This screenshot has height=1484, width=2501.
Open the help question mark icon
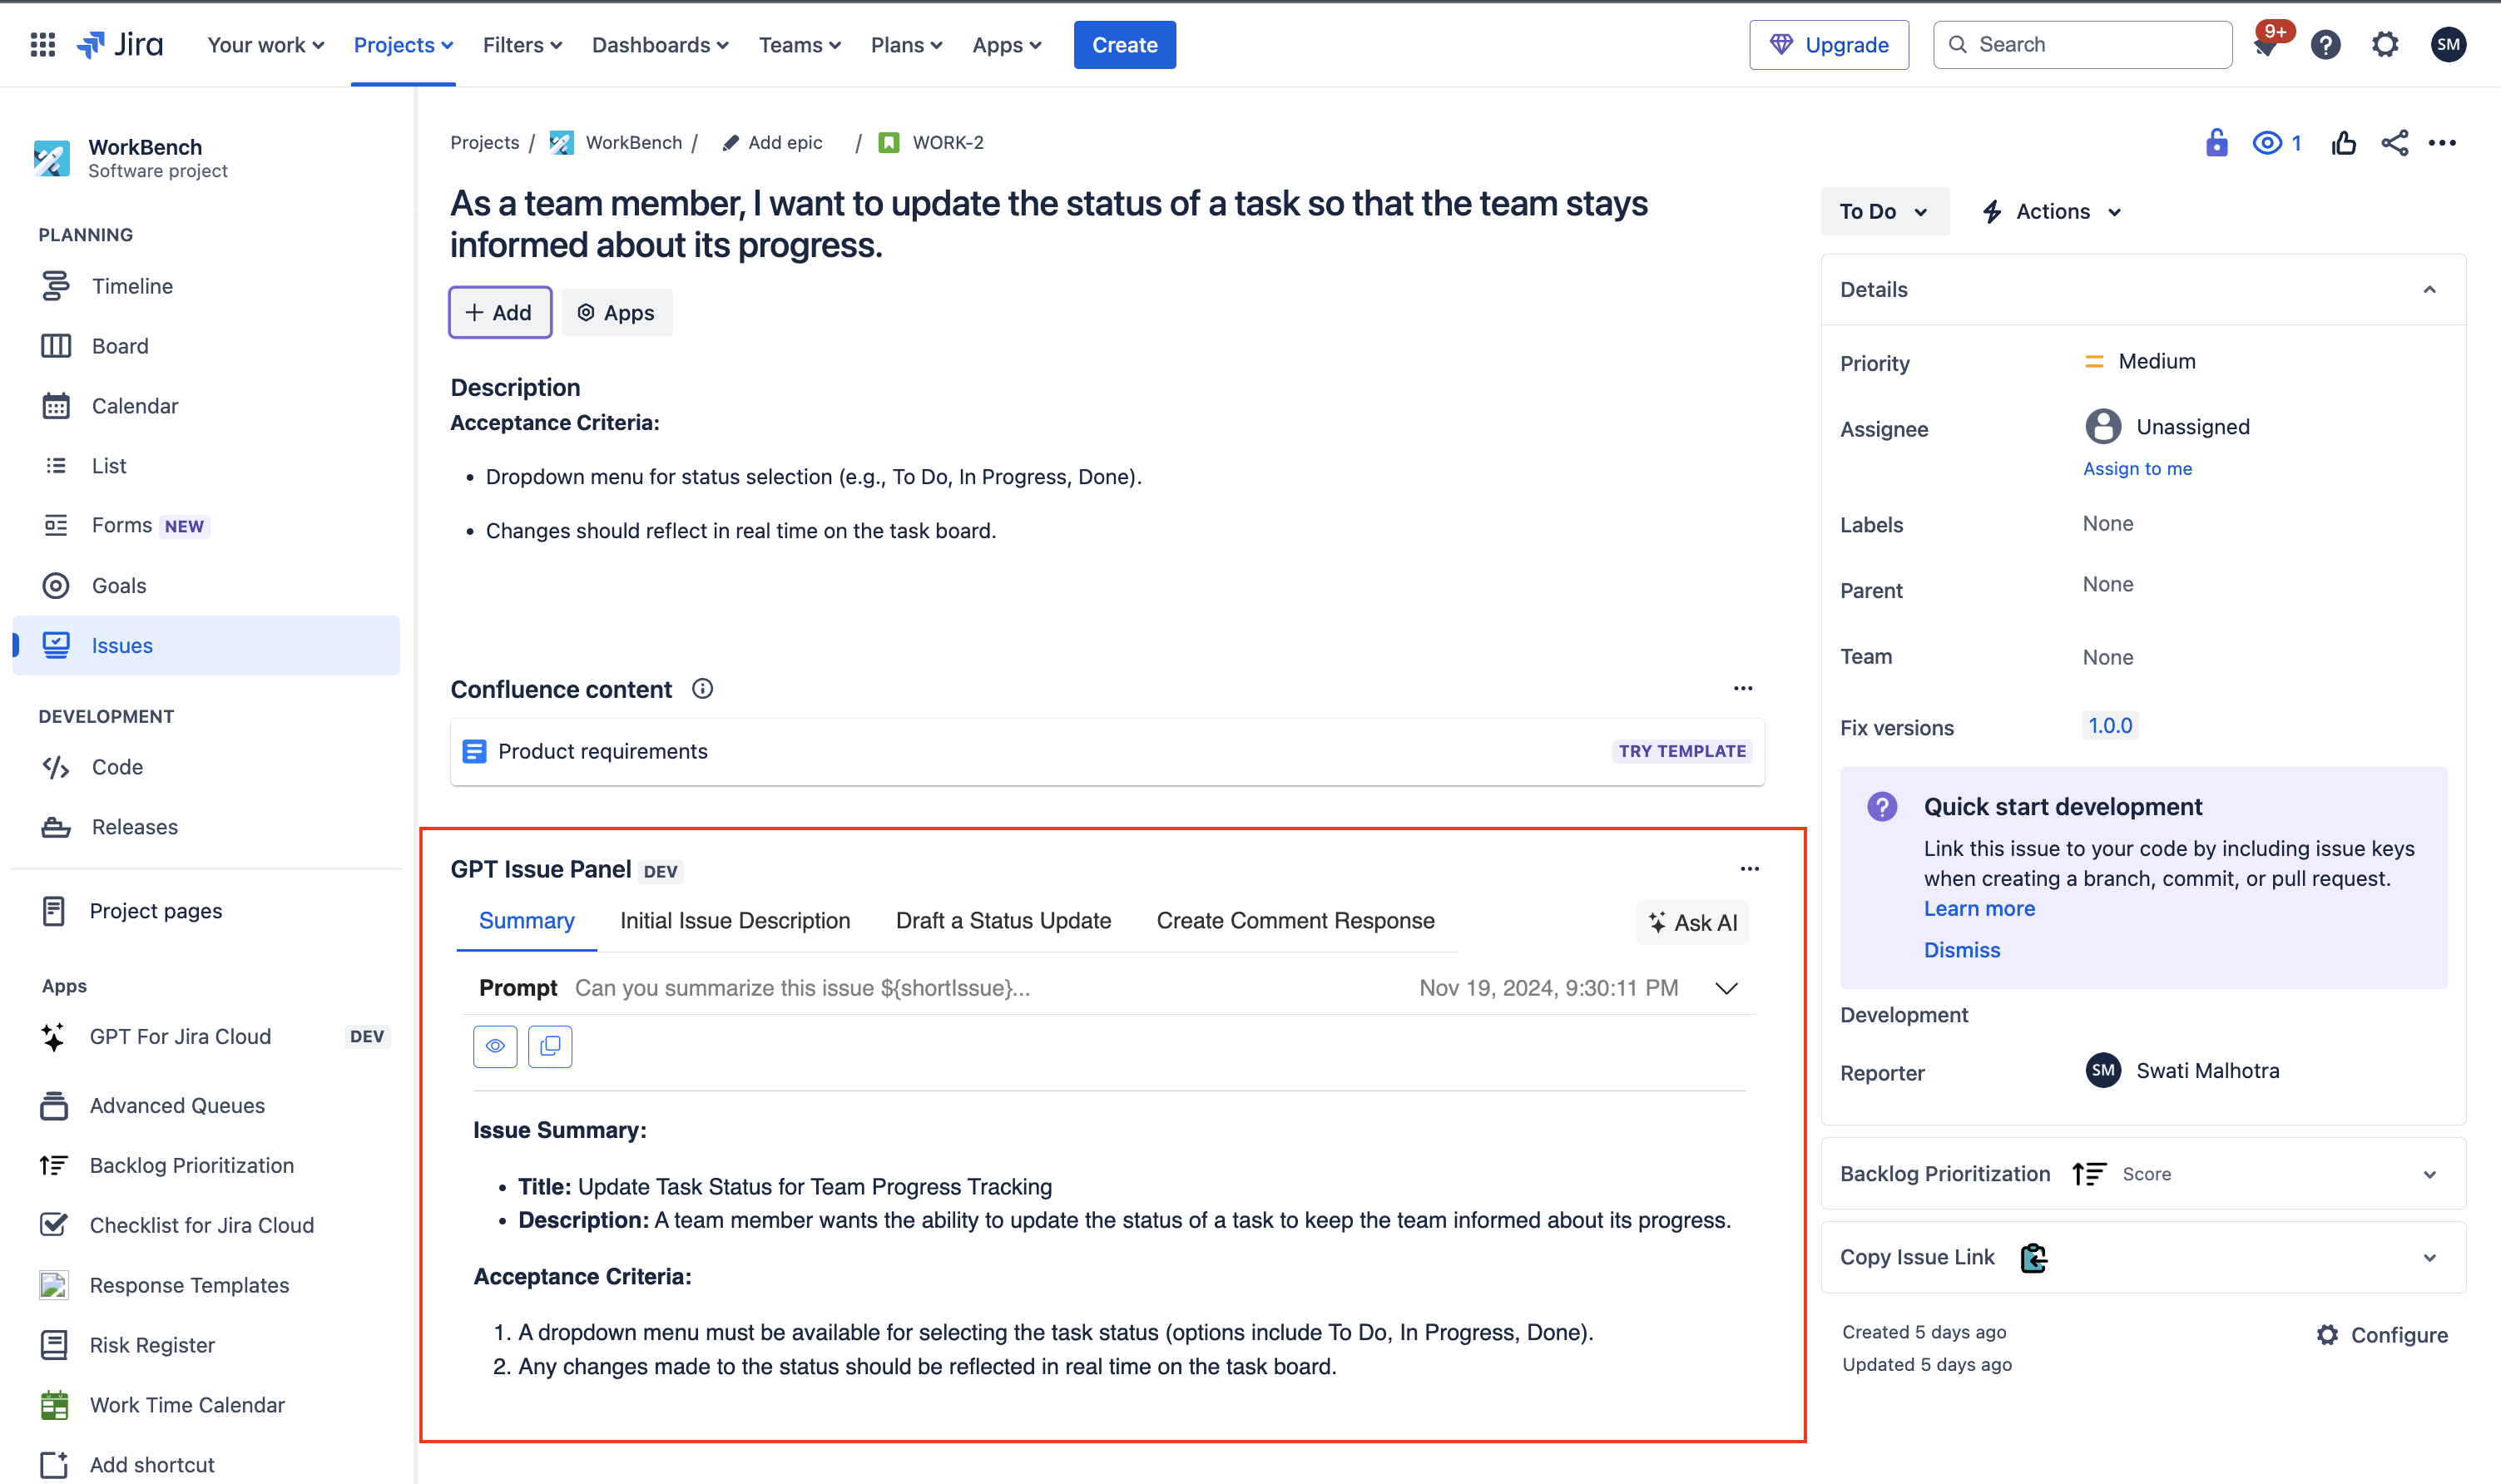2325,45
